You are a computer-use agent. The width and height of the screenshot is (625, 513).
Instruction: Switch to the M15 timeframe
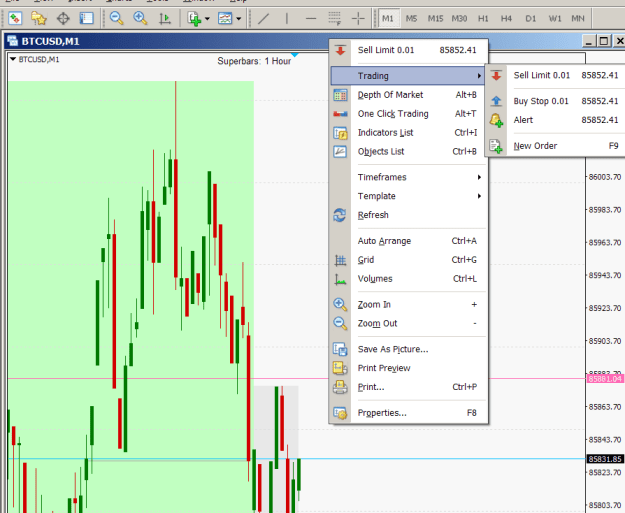pyautogui.click(x=435, y=18)
